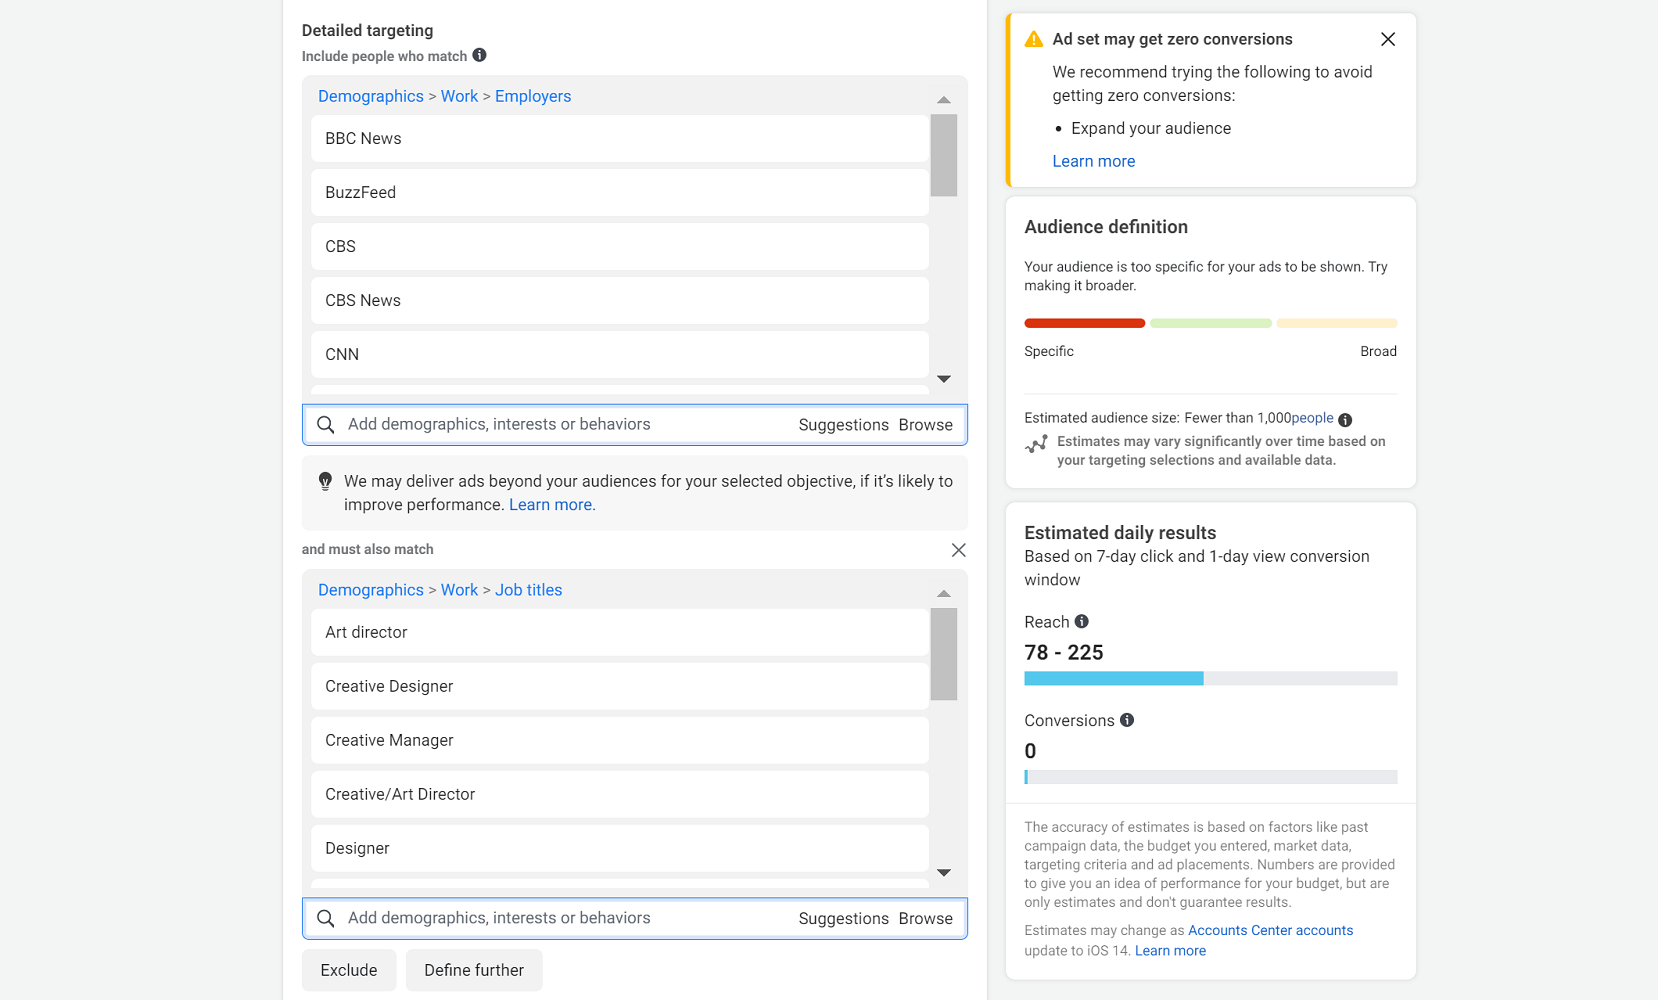Select the Creative/Art Director job title
The height and width of the screenshot is (1000, 1658).
point(620,794)
